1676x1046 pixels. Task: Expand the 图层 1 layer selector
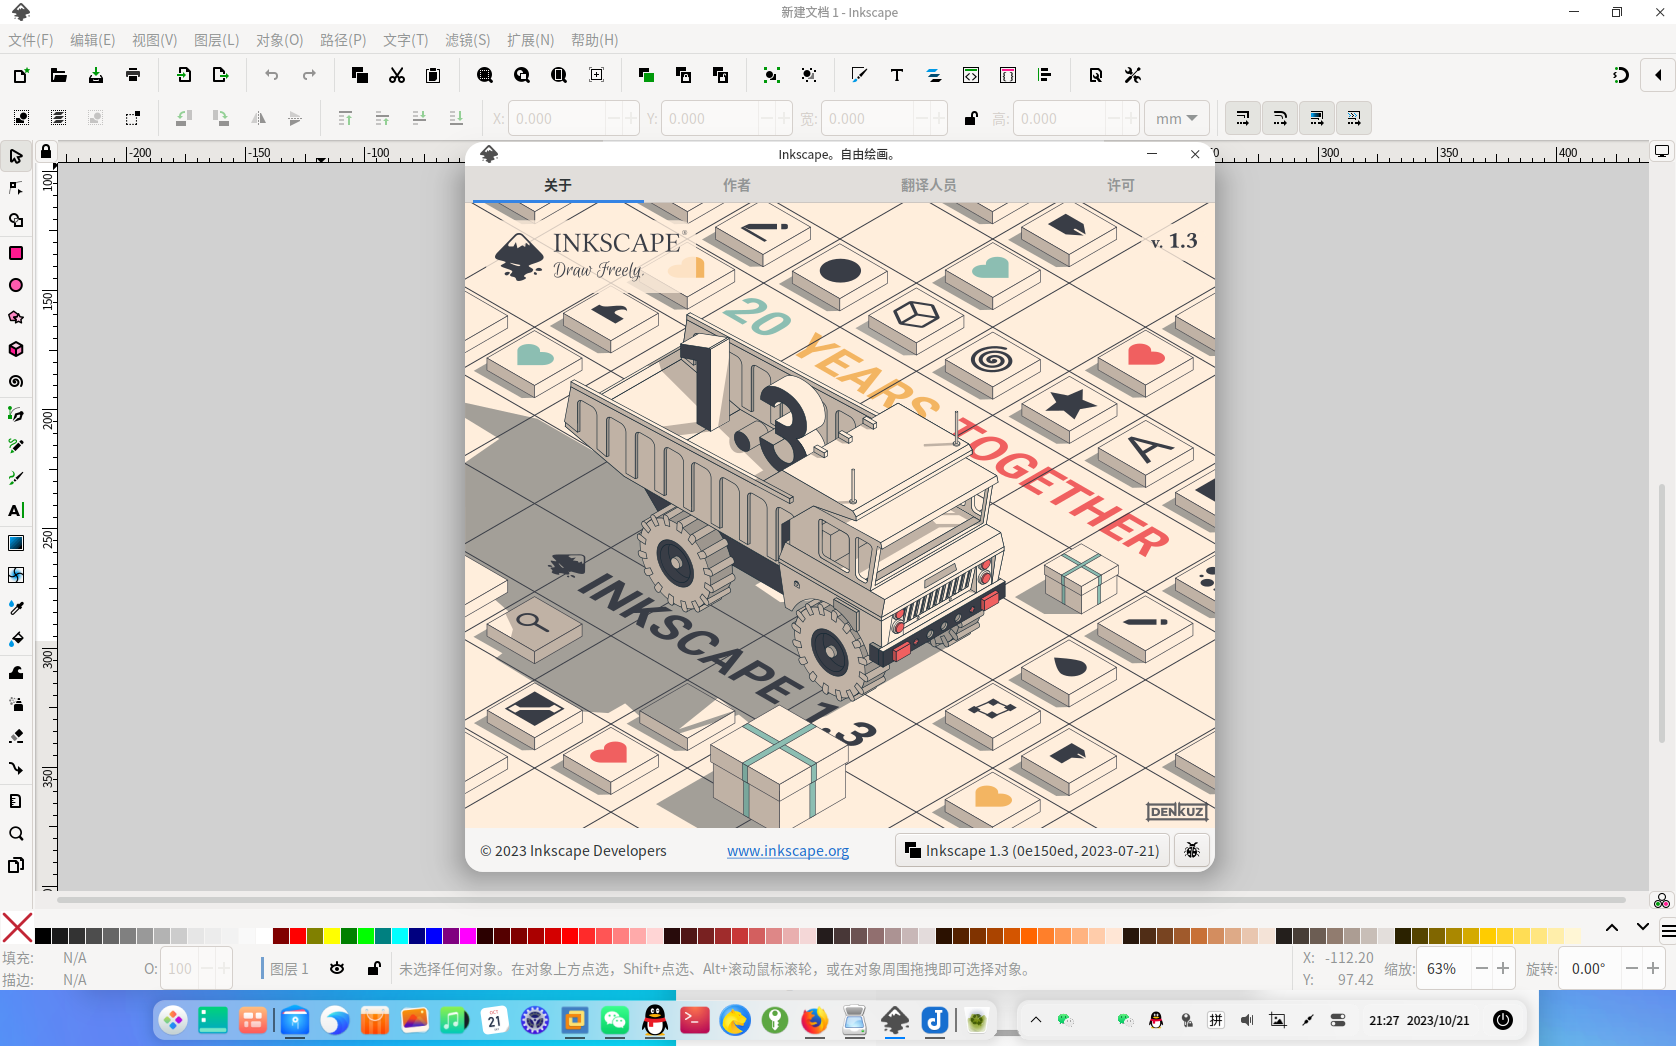coord(289,968)
